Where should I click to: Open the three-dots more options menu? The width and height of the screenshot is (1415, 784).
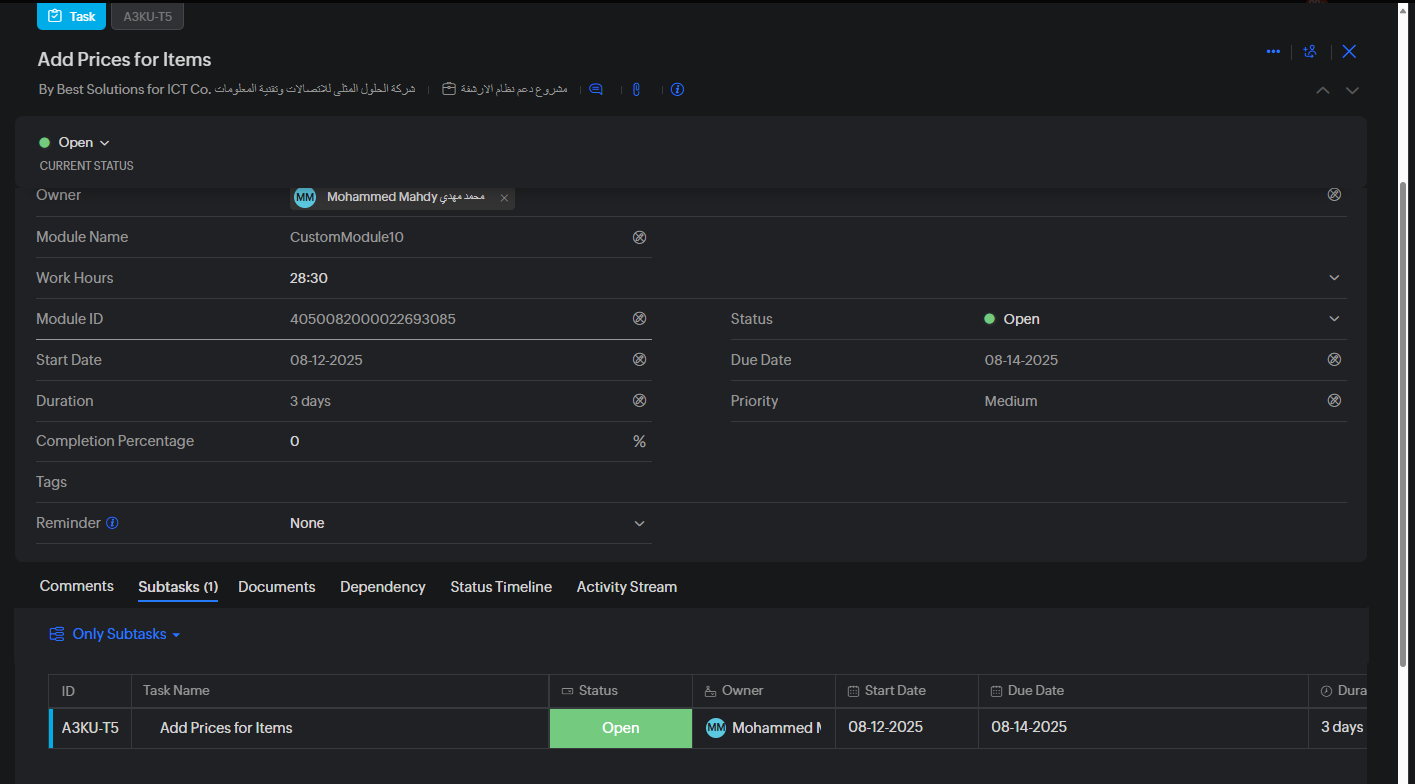coord(1272,52)
